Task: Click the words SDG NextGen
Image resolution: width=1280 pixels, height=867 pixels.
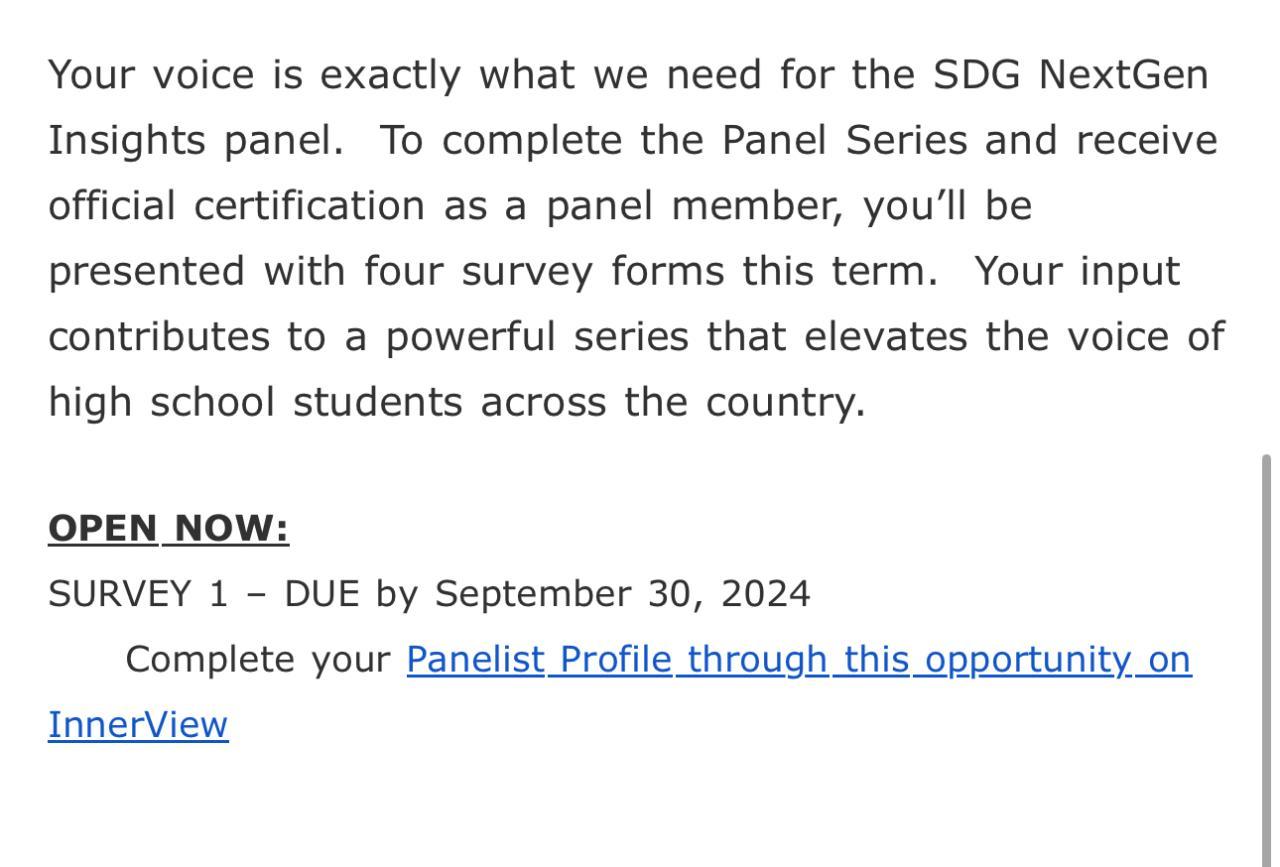Action: 1070,75
